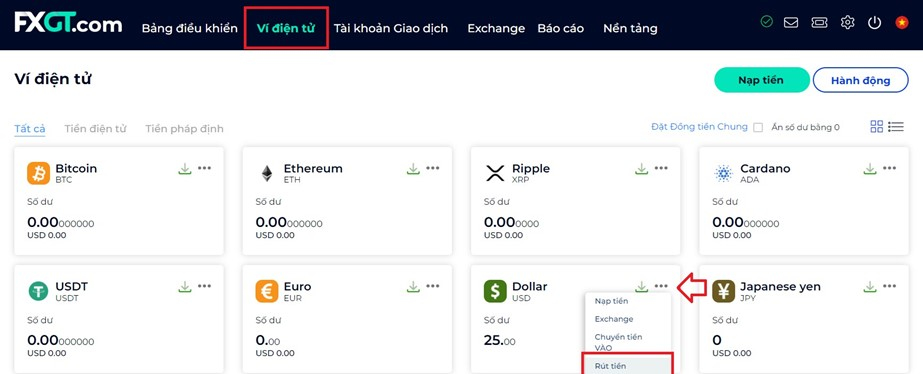Click the Ethereum deposit download icon

point(413,169)
